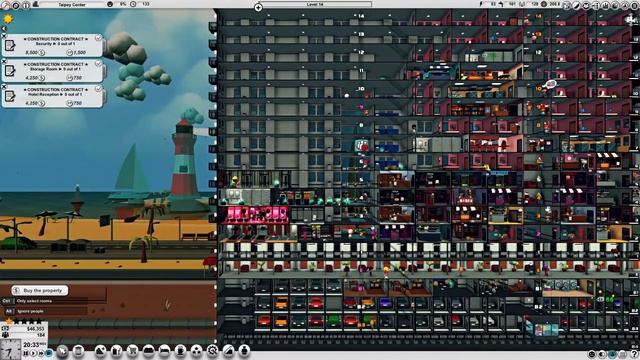Screen dimensions: 640x360
Task: Click the Taipey Center building name
Action: [72, 4]
